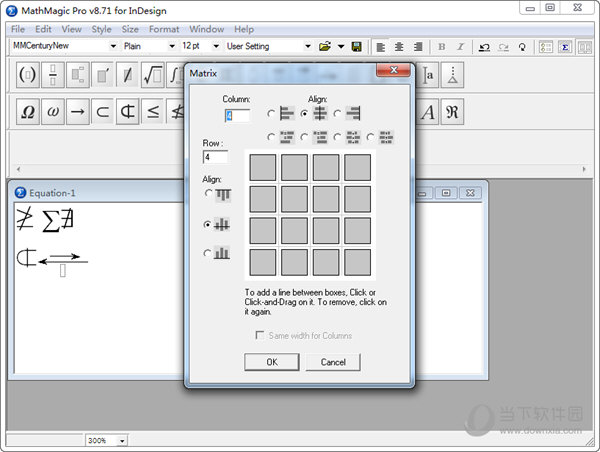Screen dimensions: 600x452
Task: Open the View menu
Action: (x=71, y=29)
